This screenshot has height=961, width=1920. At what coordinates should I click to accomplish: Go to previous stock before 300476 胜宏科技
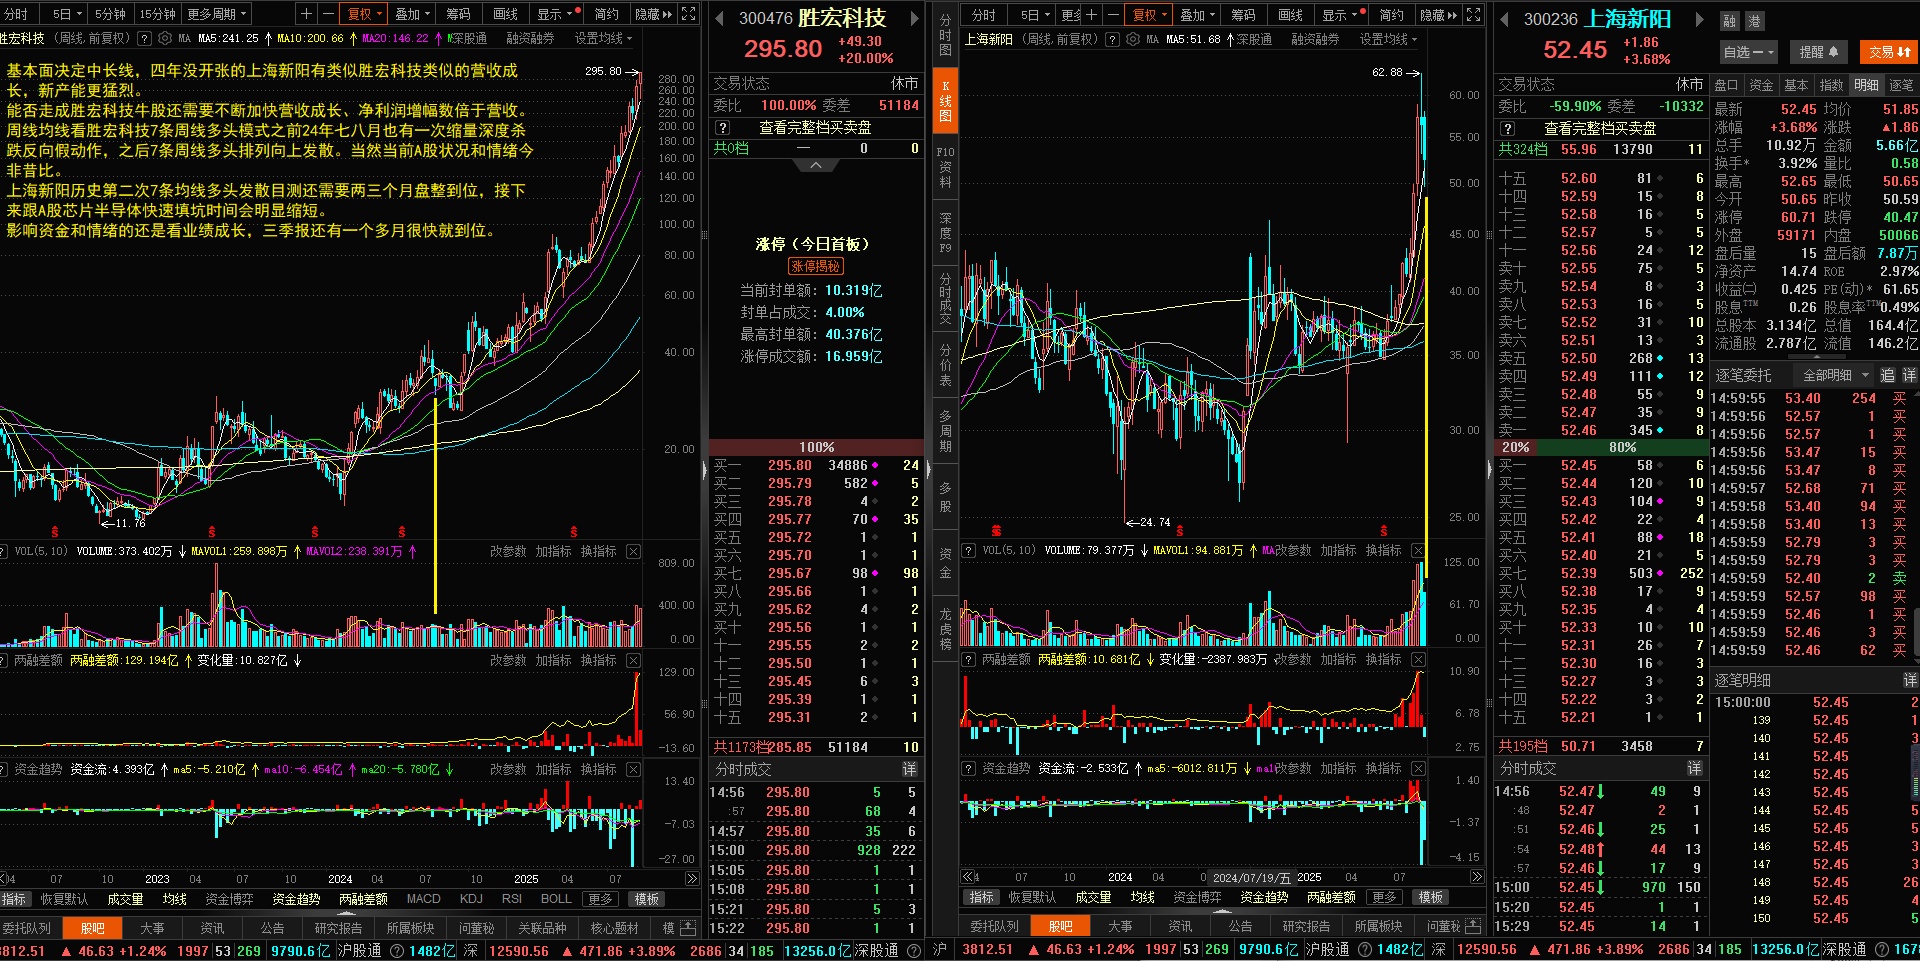[719, 19]
